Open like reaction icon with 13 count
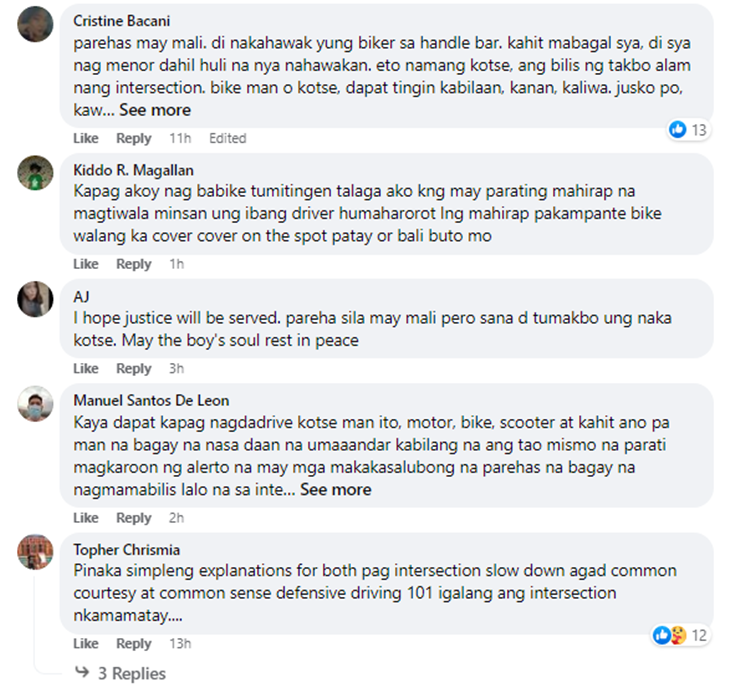750x687 pixels. click(677, 129)
